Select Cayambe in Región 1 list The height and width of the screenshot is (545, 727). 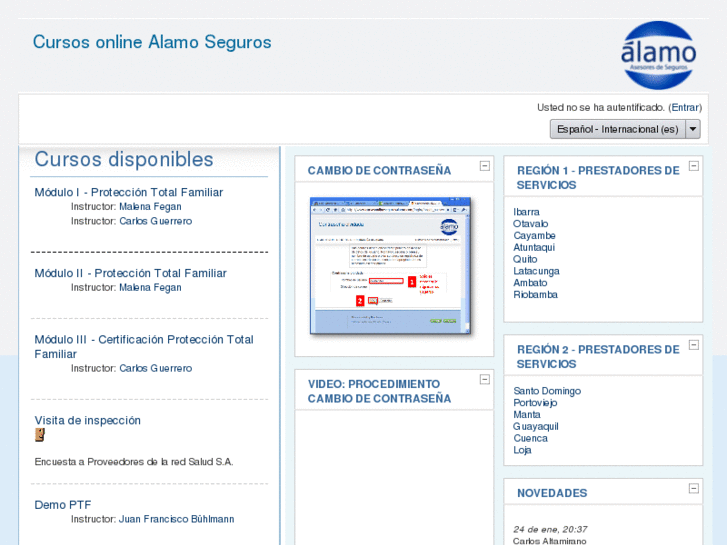click(x=534, y=236)
